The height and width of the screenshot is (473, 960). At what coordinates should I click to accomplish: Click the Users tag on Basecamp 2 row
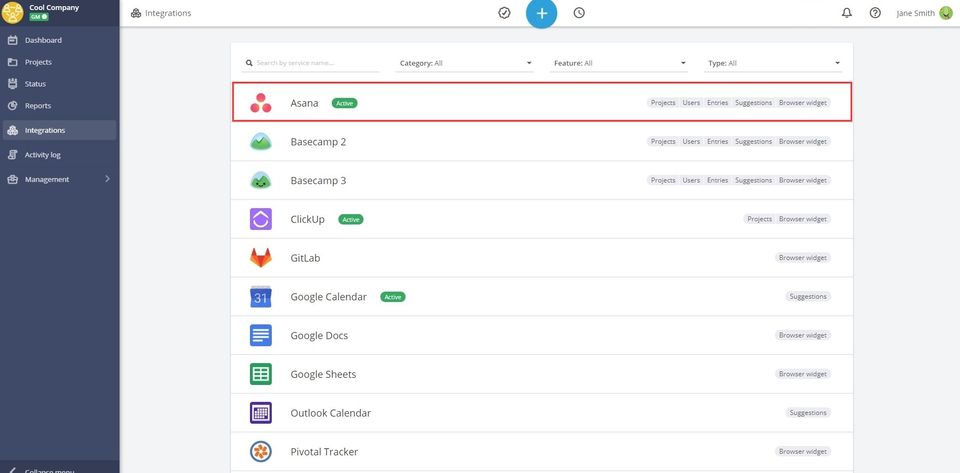click(691, 141)
